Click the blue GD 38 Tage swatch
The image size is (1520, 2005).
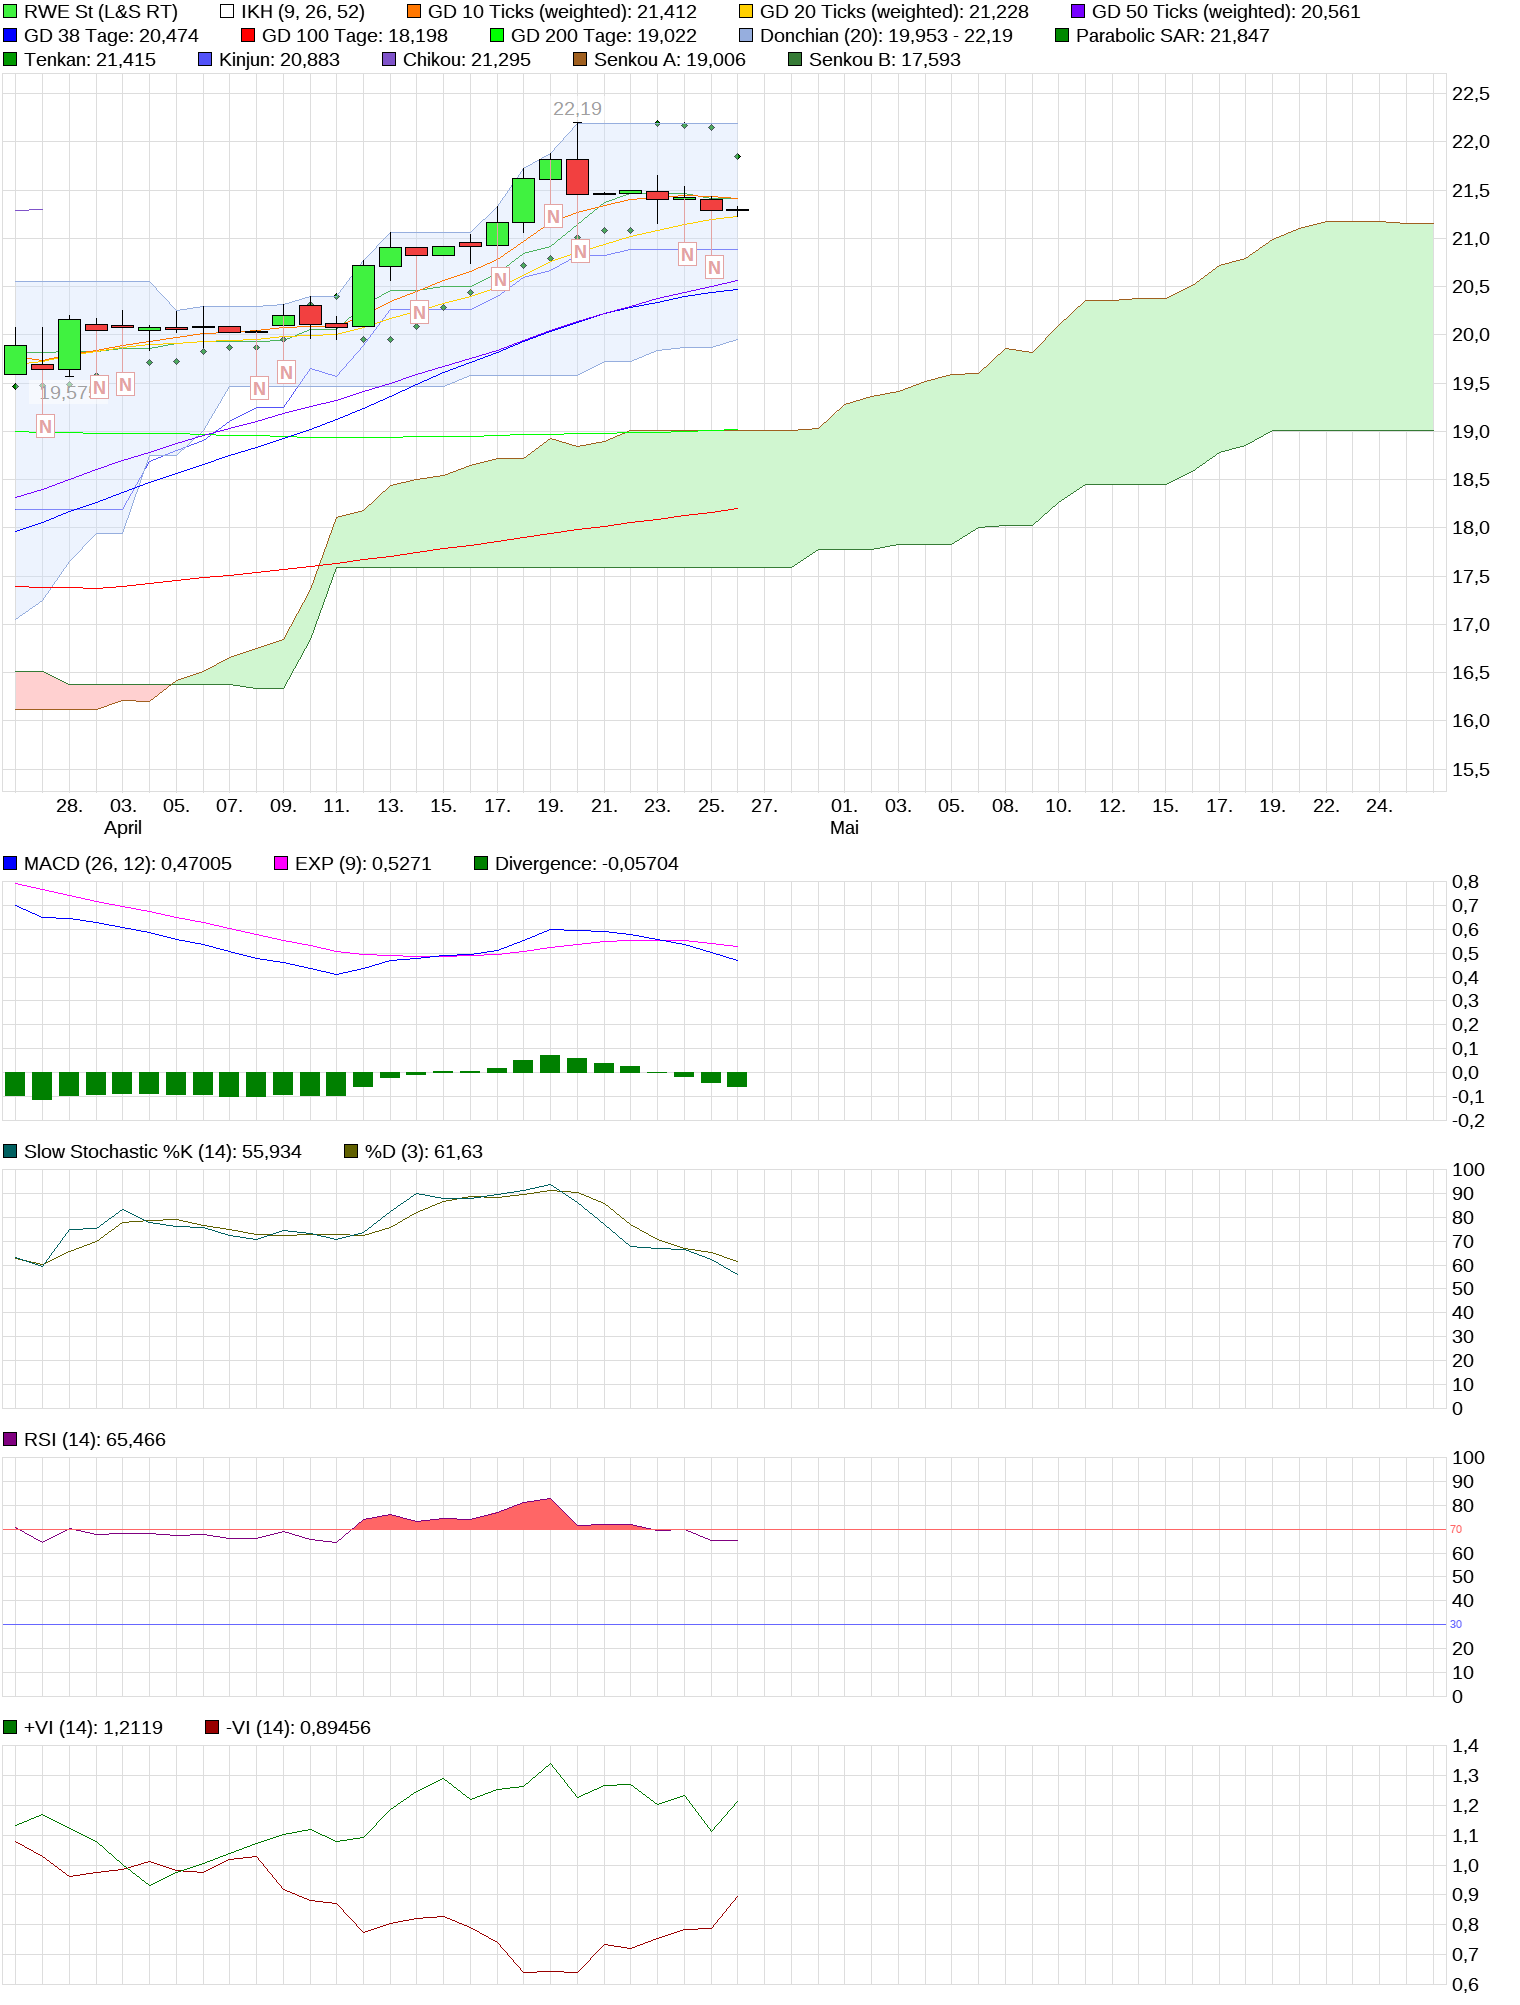pyautogui.click(x=10, y=36)
